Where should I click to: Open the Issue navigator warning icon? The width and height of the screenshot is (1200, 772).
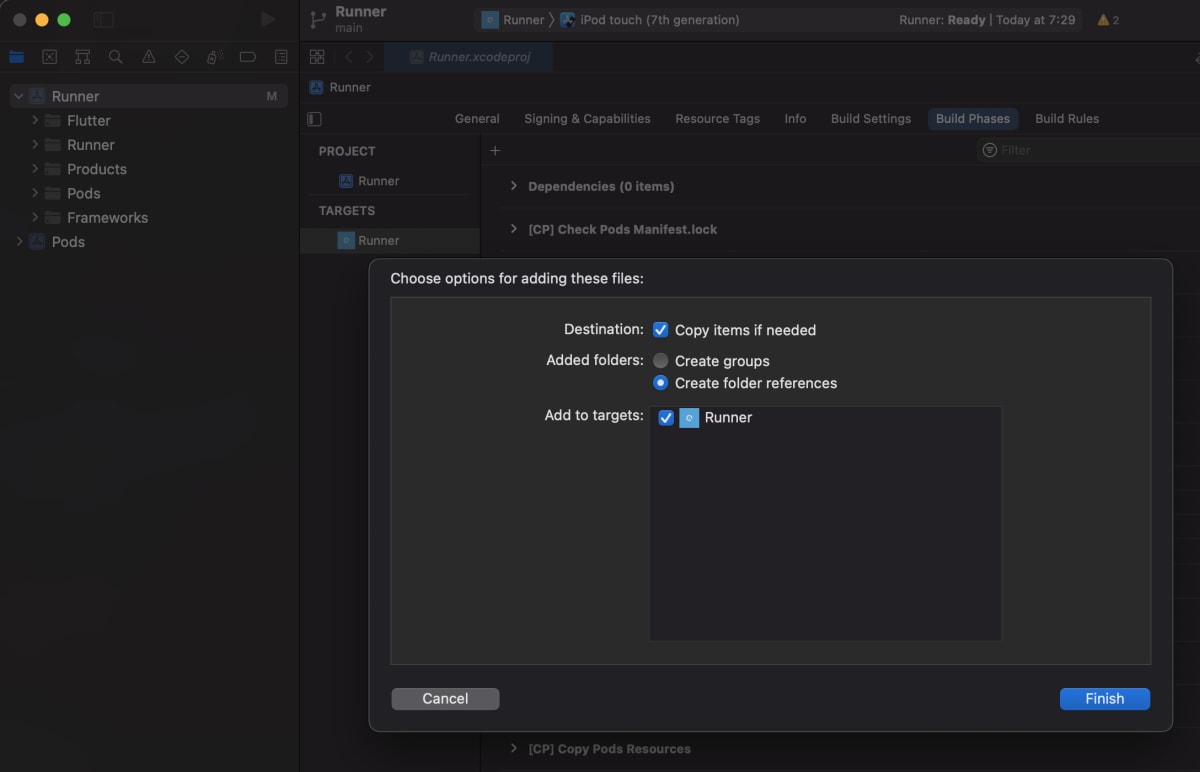pyautogui.click(x=149, y=57)
